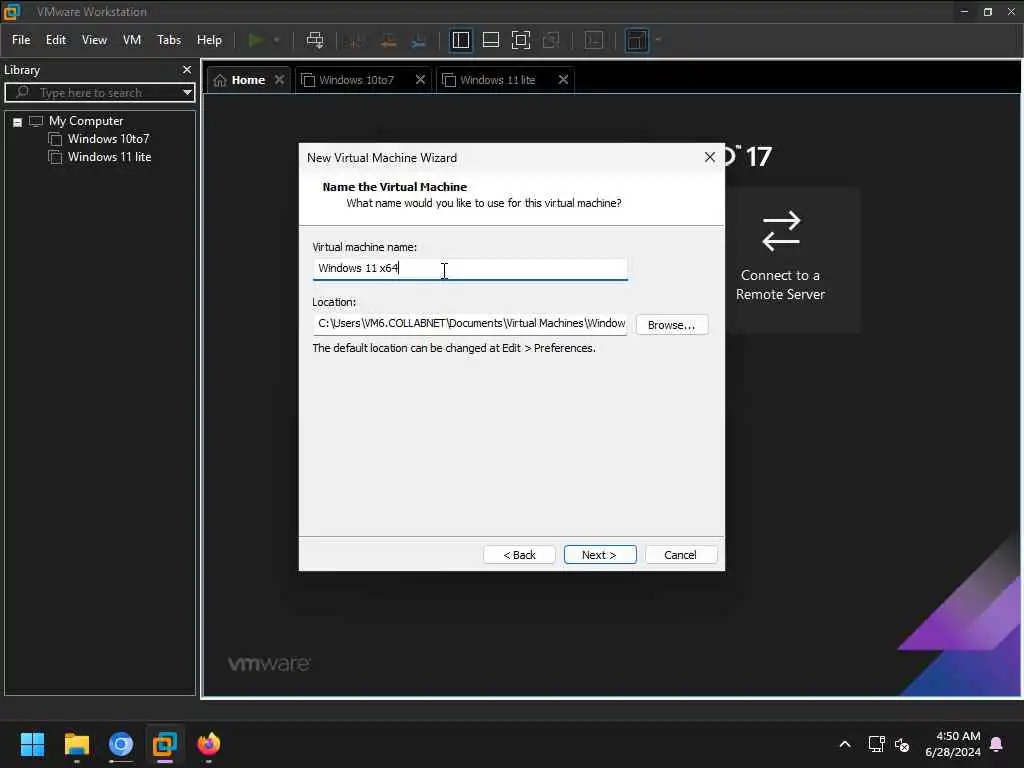The height and width of the screenshot is (768, 1024).
Task: Switch to the Windows 11 lite tab
Action: [x=498, y=80]
